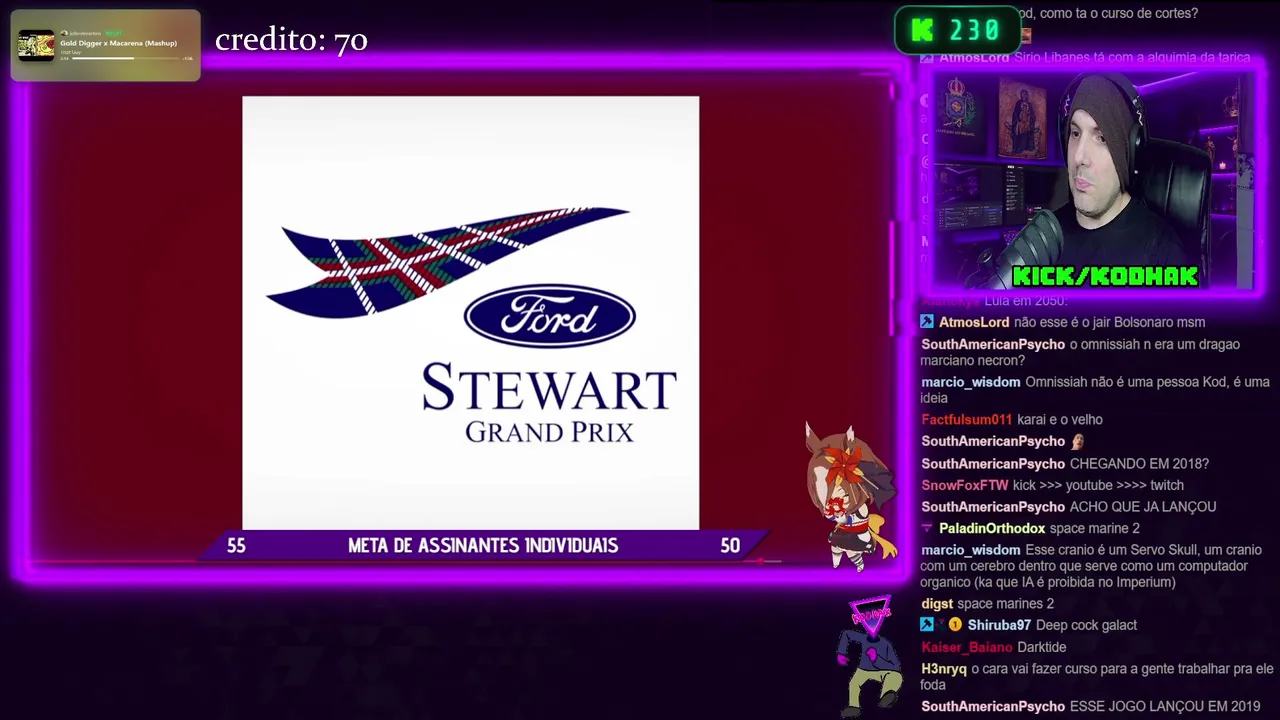The image size is (1280, 720).
Task: Click the username Kaiser_Baiano
Action: pyautogui.click(x=967, y=647)
